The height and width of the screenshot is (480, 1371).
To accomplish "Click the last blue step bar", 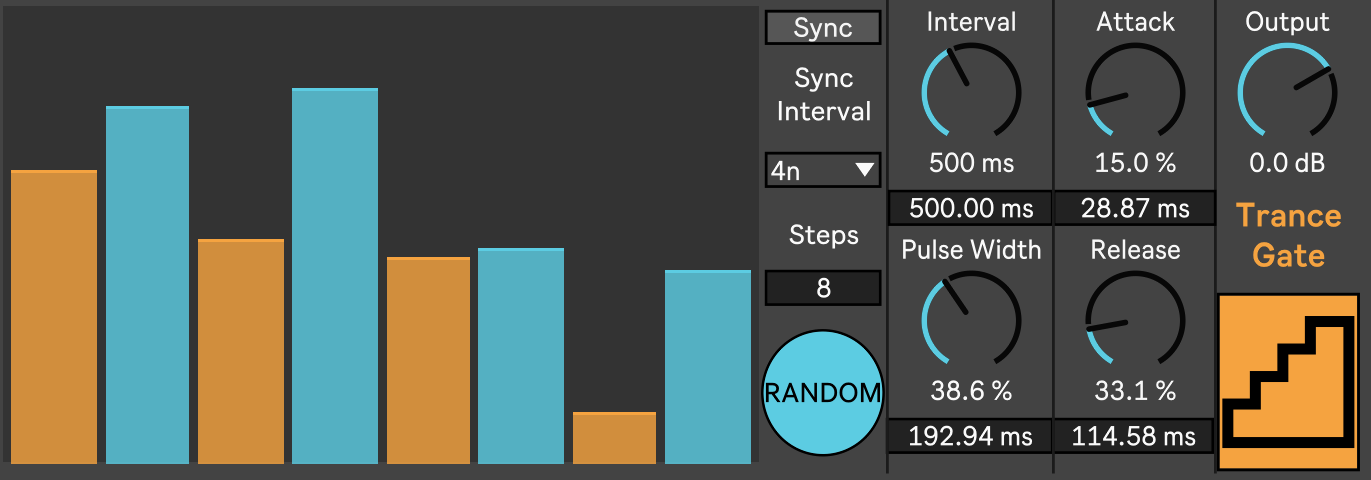I will click(707, 367).
